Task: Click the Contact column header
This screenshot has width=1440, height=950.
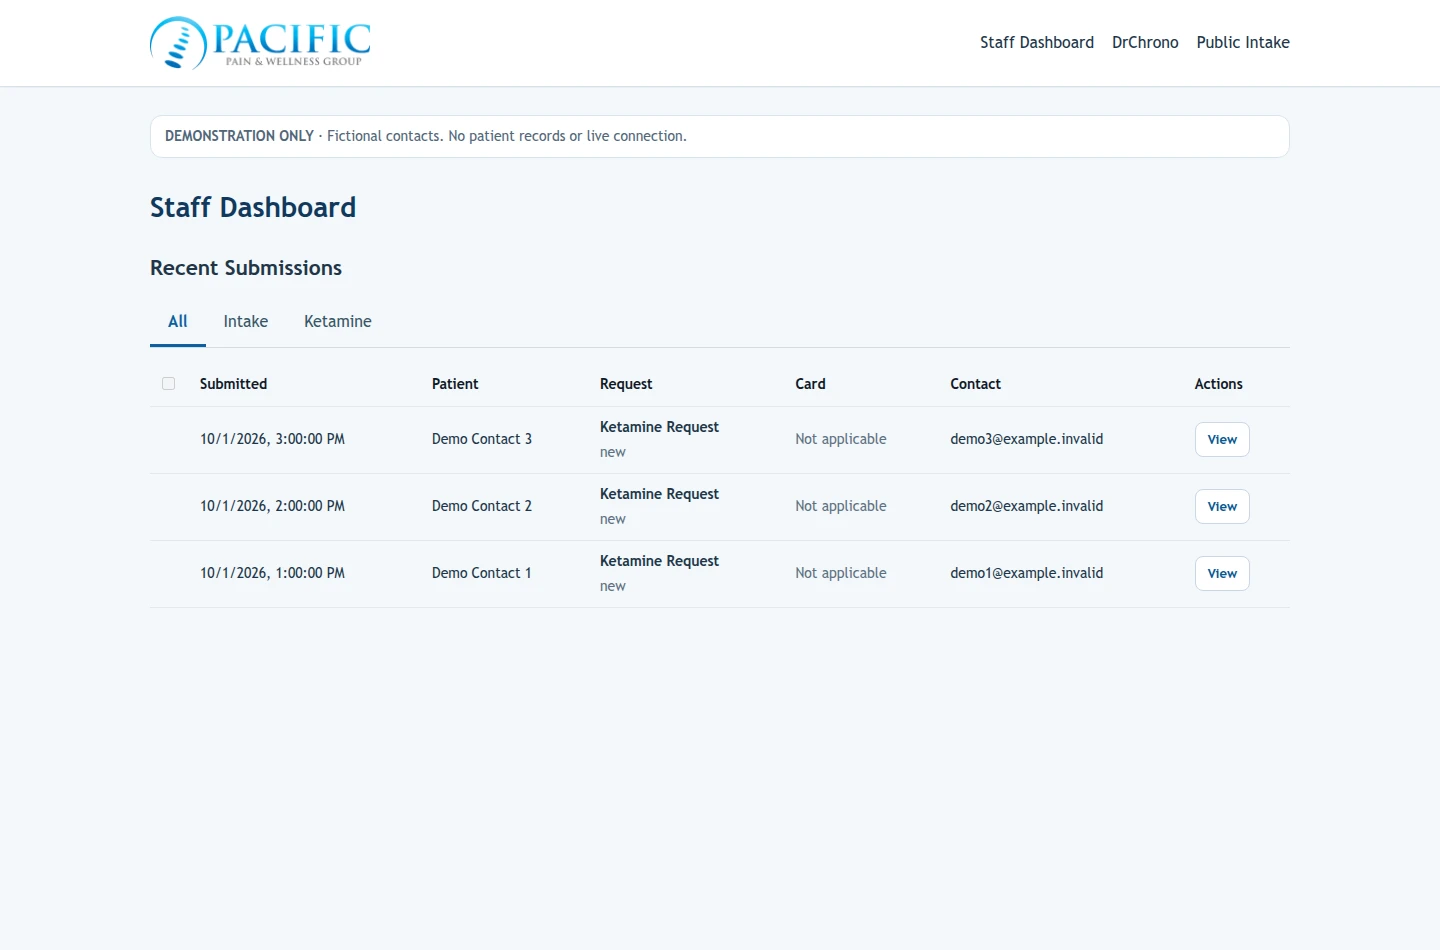Action: coord(975,384)
